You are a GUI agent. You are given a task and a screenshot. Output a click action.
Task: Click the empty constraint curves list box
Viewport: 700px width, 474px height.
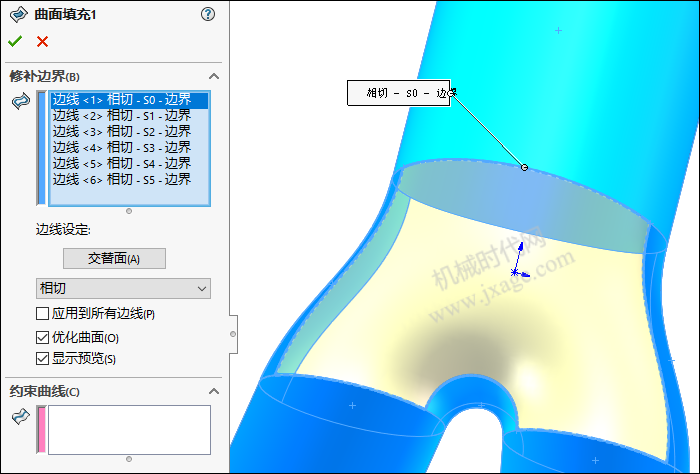pos(129,429)
